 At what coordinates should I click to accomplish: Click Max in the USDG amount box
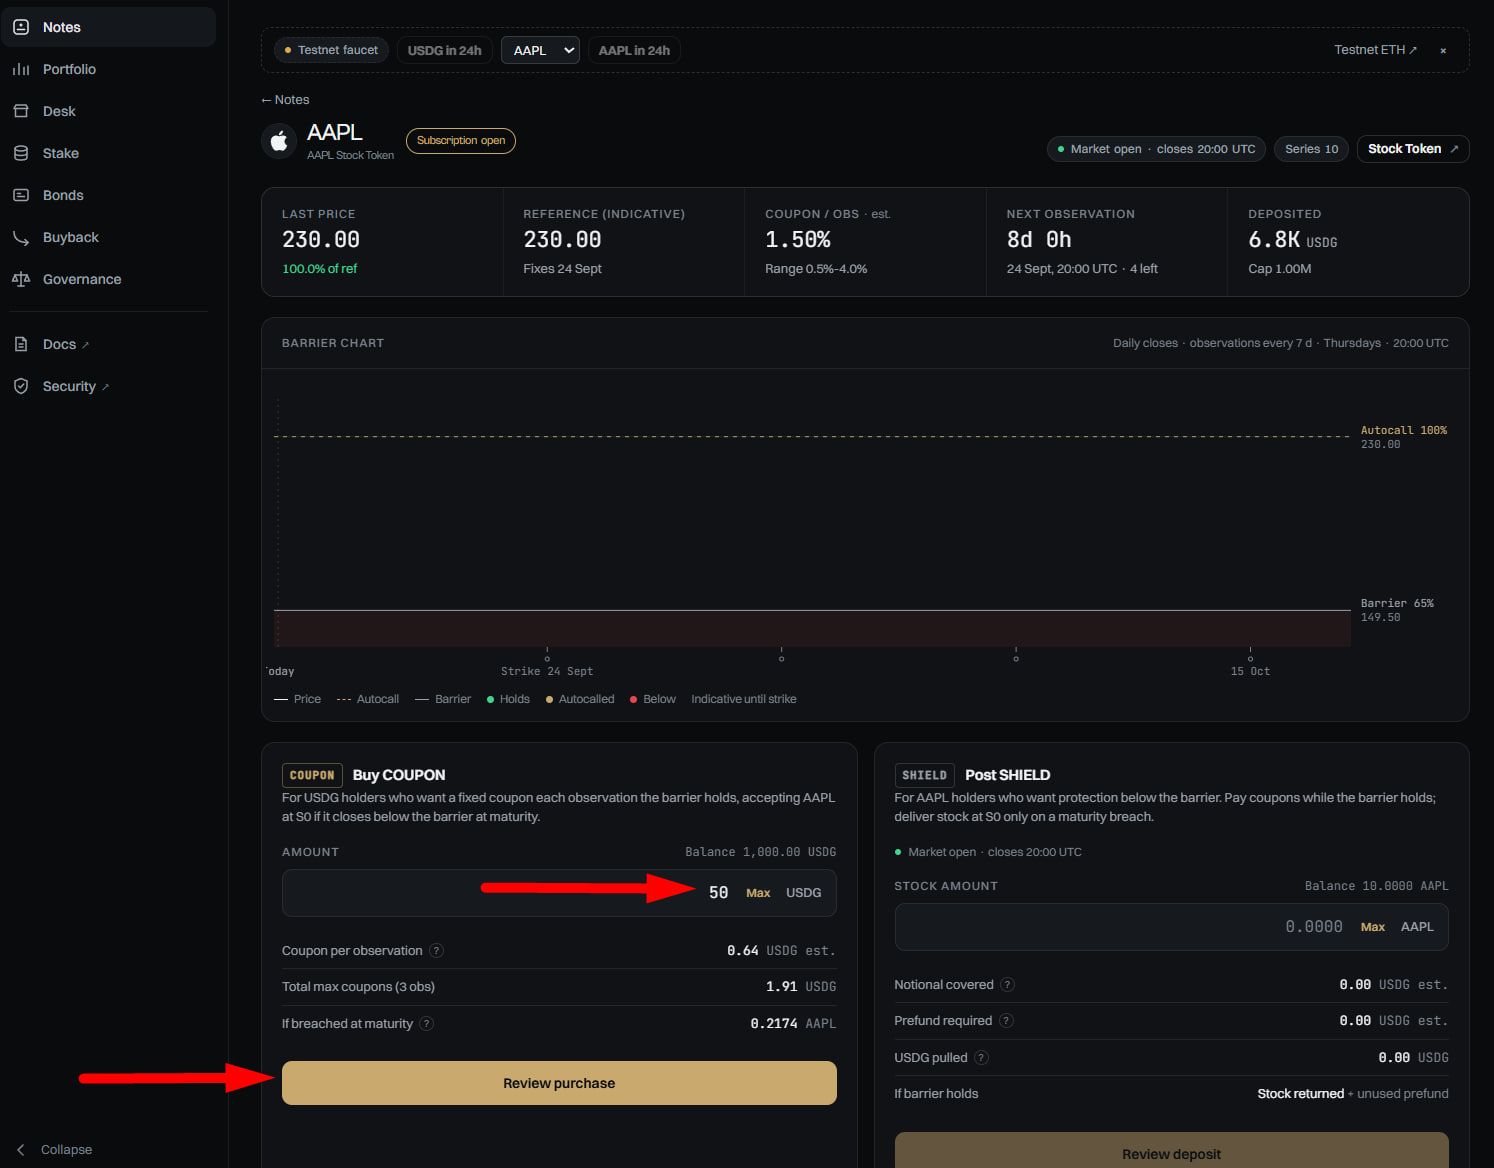tap(758, 893)
